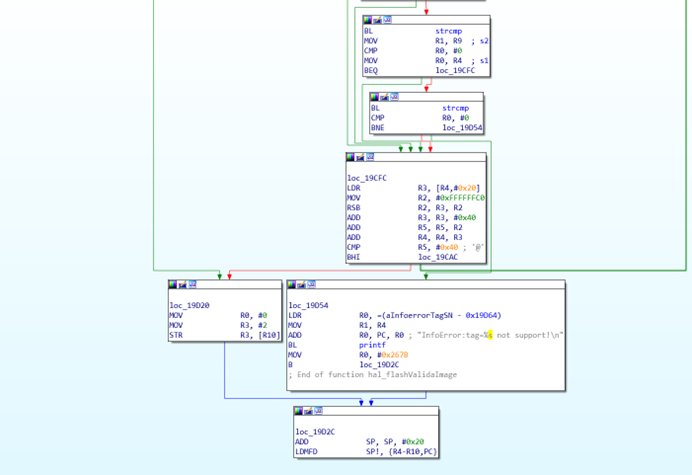Click the color palette icon on loc_19D2C node
The image size is (692, 475).
click(298, 411)
